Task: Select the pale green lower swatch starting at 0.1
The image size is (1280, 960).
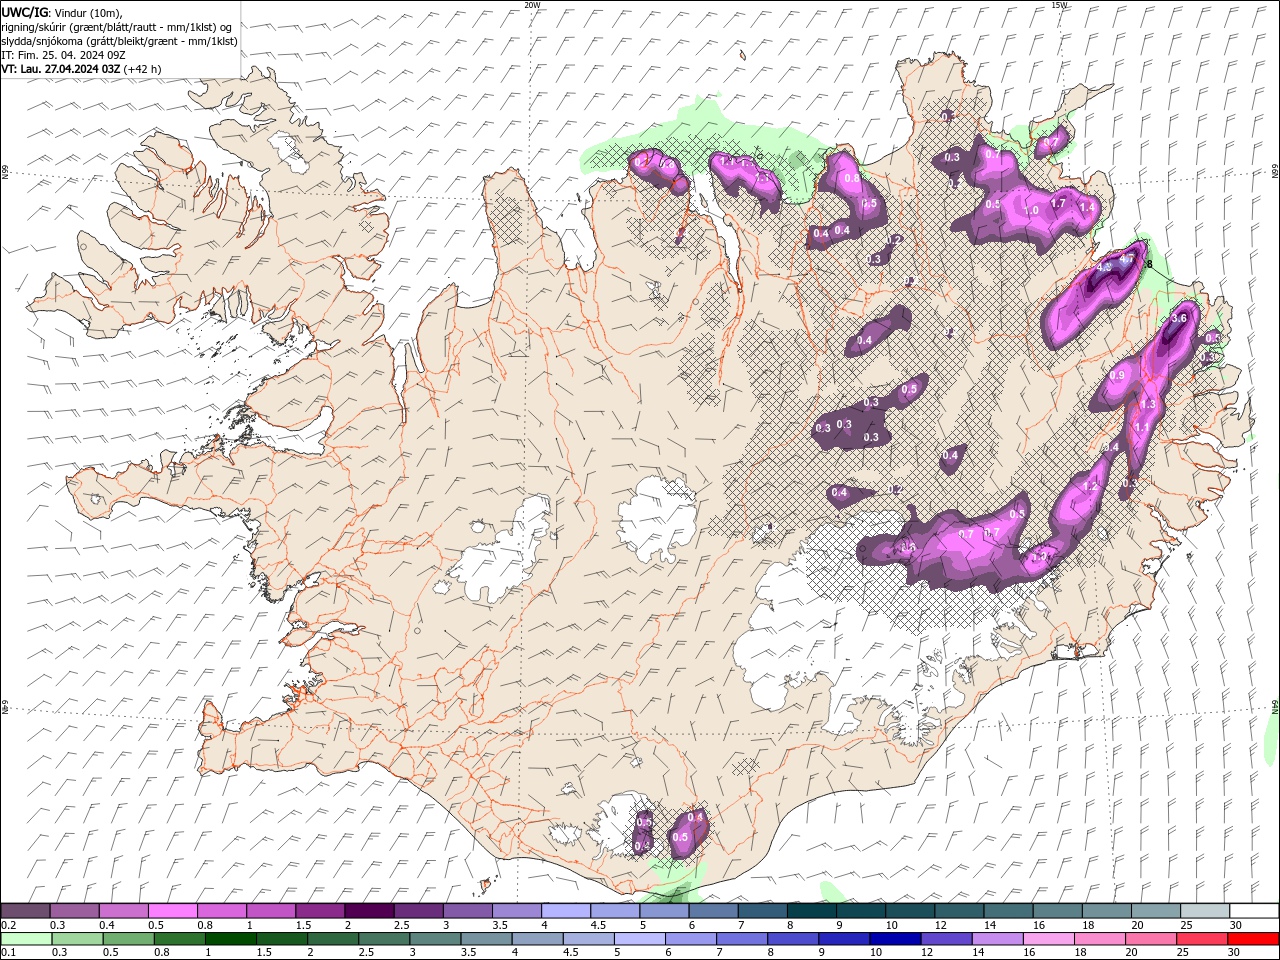Action: click(x=26, y=939)
